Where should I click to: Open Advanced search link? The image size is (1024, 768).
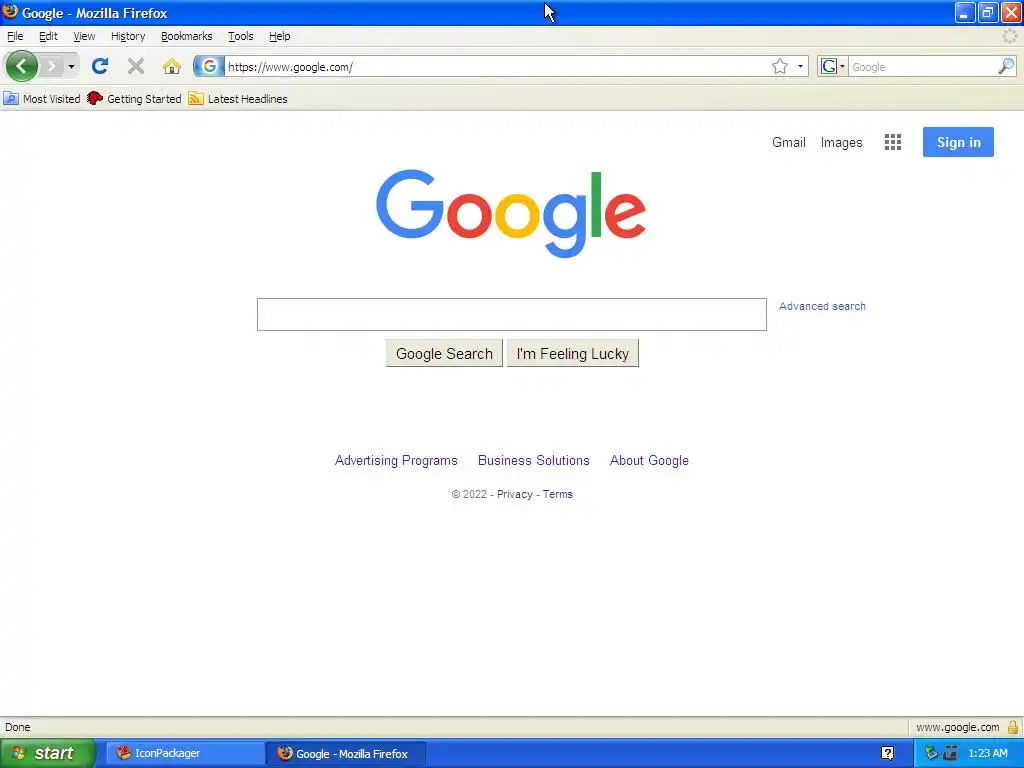pyautogui.click(x=822, y=306)
